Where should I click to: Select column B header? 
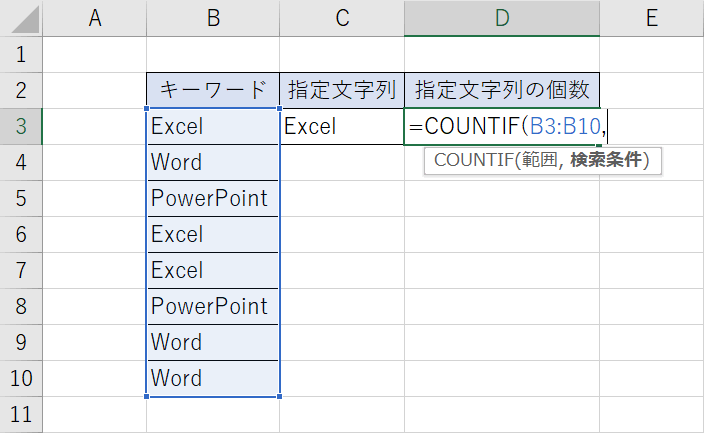pos(213,18)
